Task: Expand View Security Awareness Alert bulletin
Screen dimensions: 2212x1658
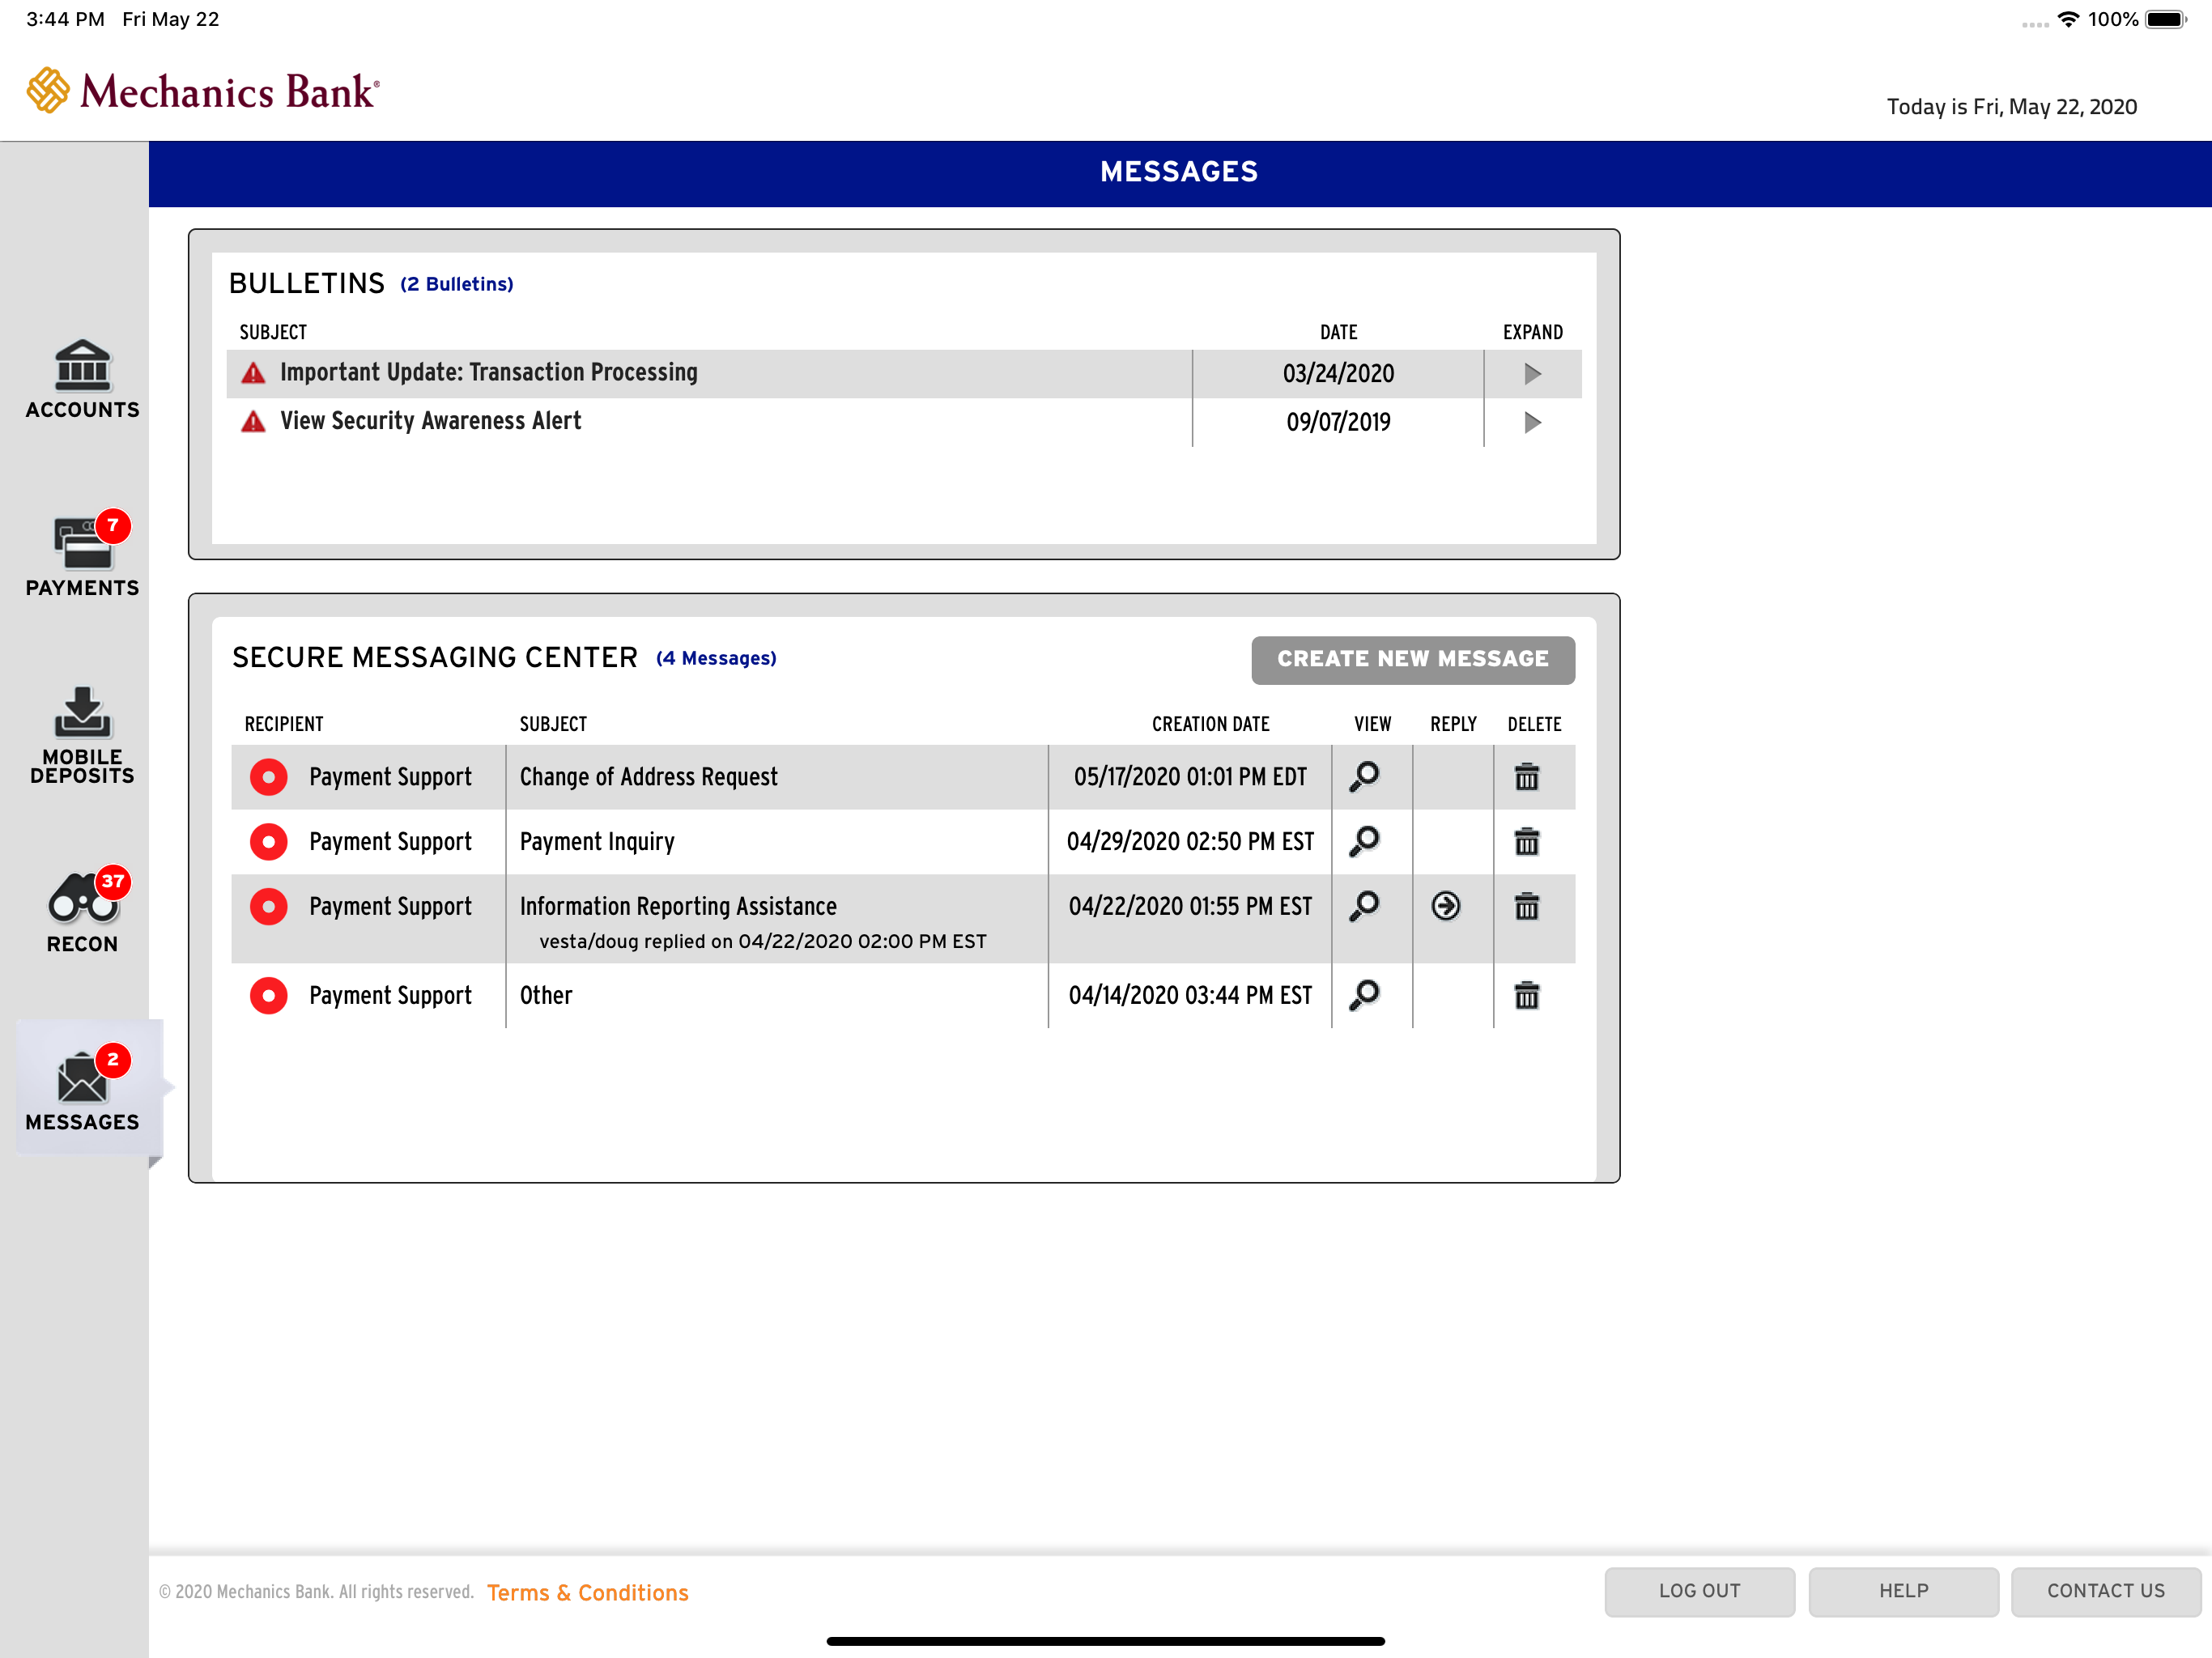Action: (1532, 422)
